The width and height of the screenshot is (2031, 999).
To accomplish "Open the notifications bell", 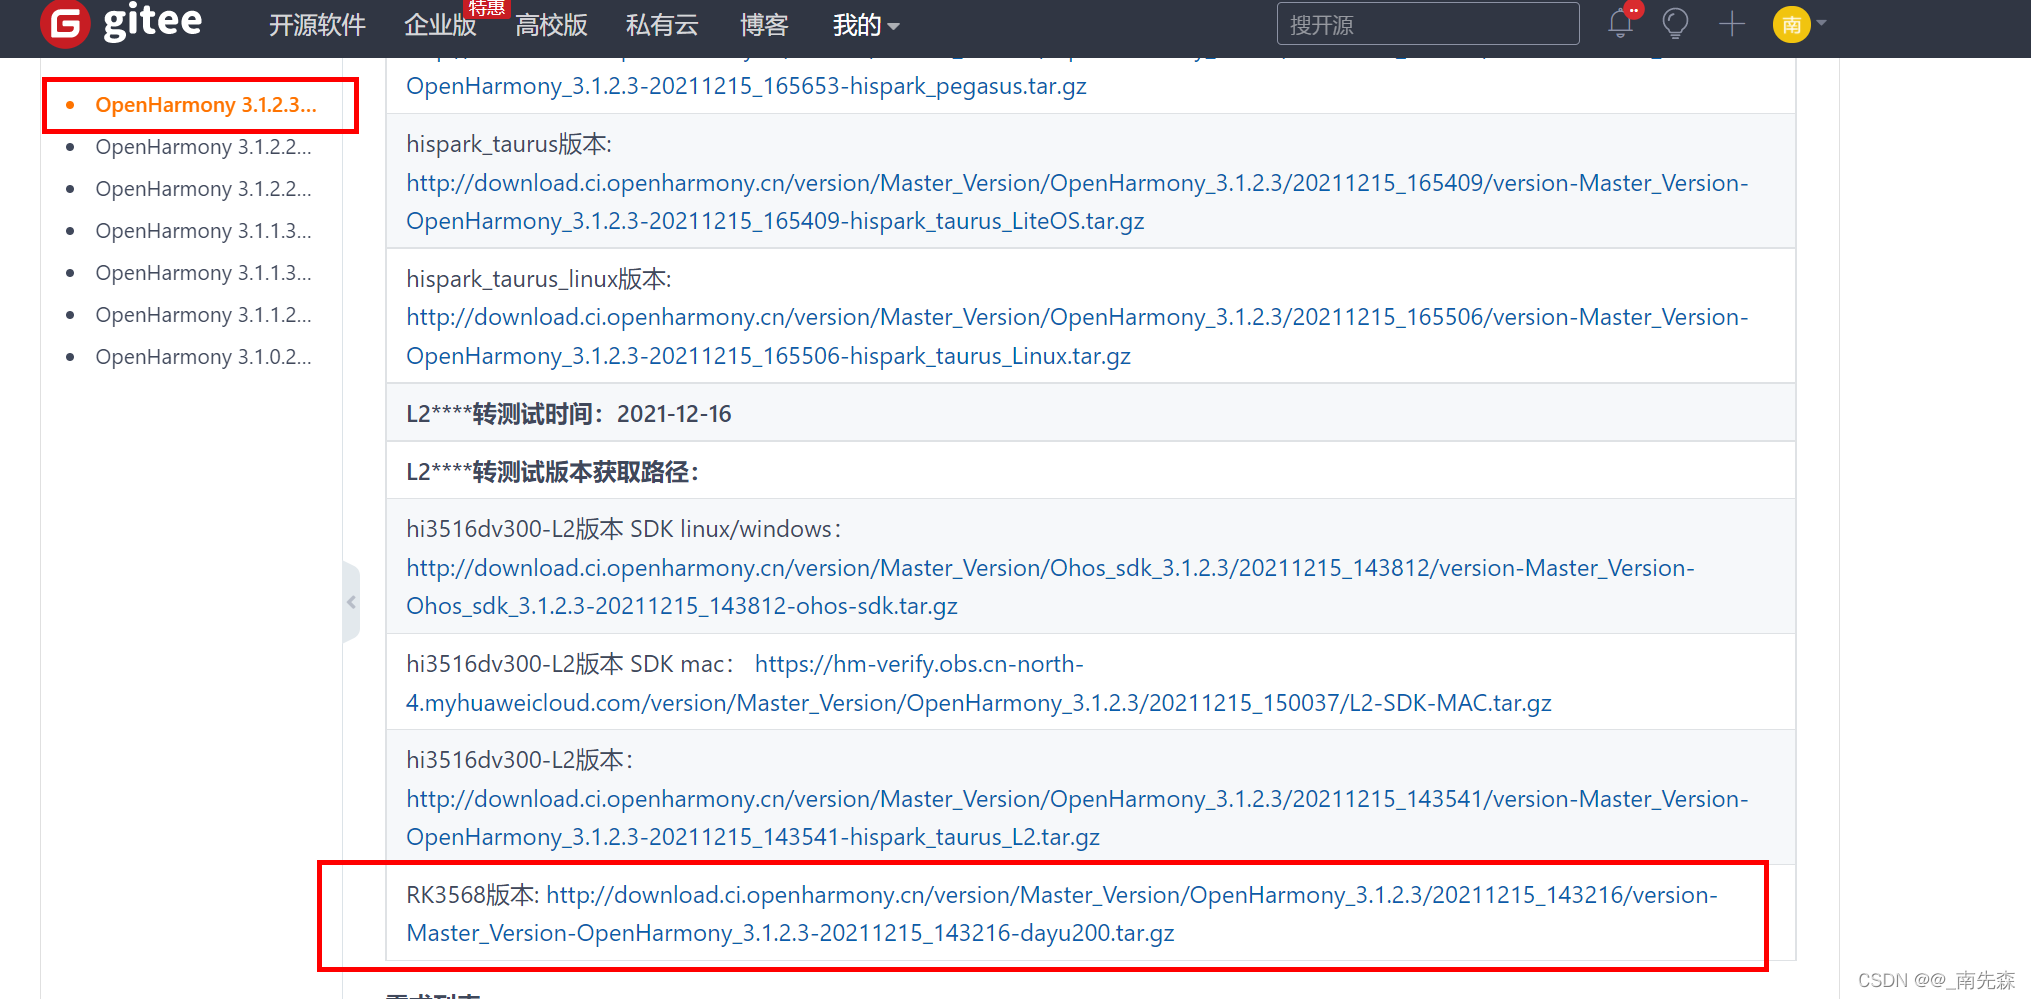I will point(1620,24).
